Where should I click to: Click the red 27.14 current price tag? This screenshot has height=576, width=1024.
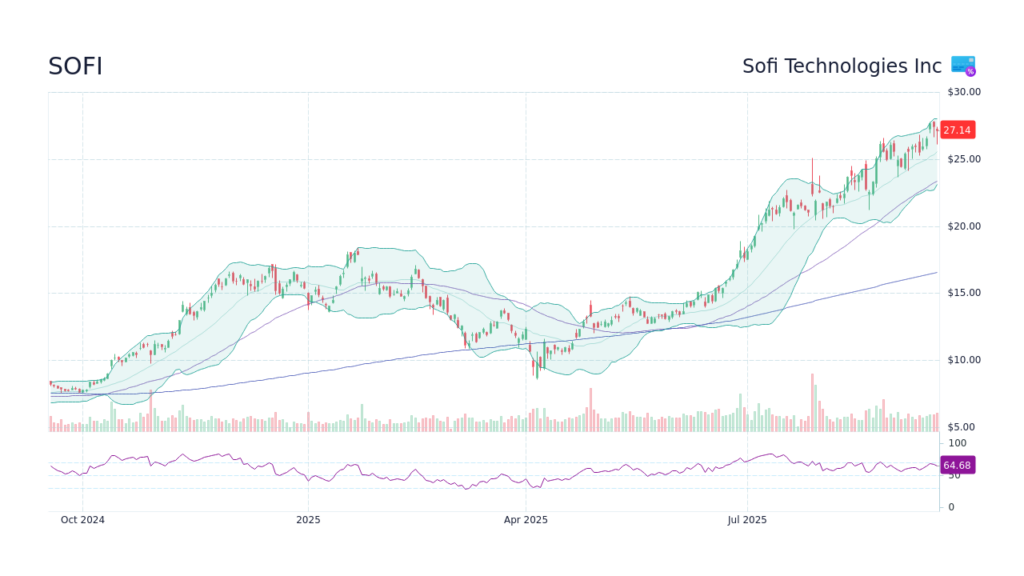(x=957, y=130)
